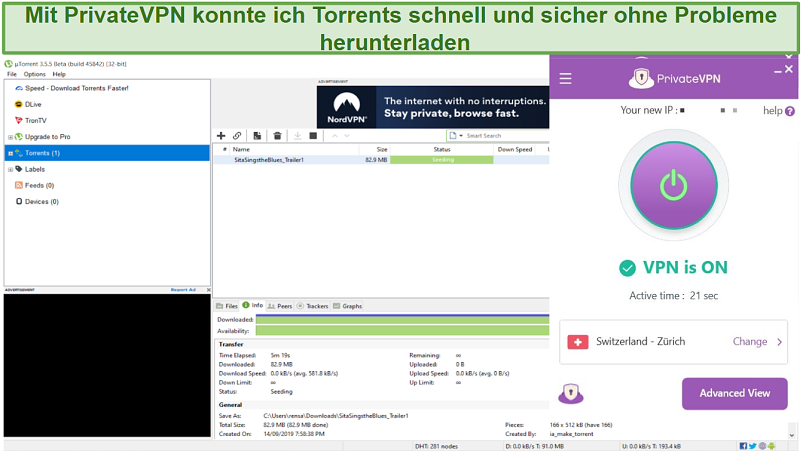
Task: Open DLive in sidebar
Action: click(x=28, y=104)
